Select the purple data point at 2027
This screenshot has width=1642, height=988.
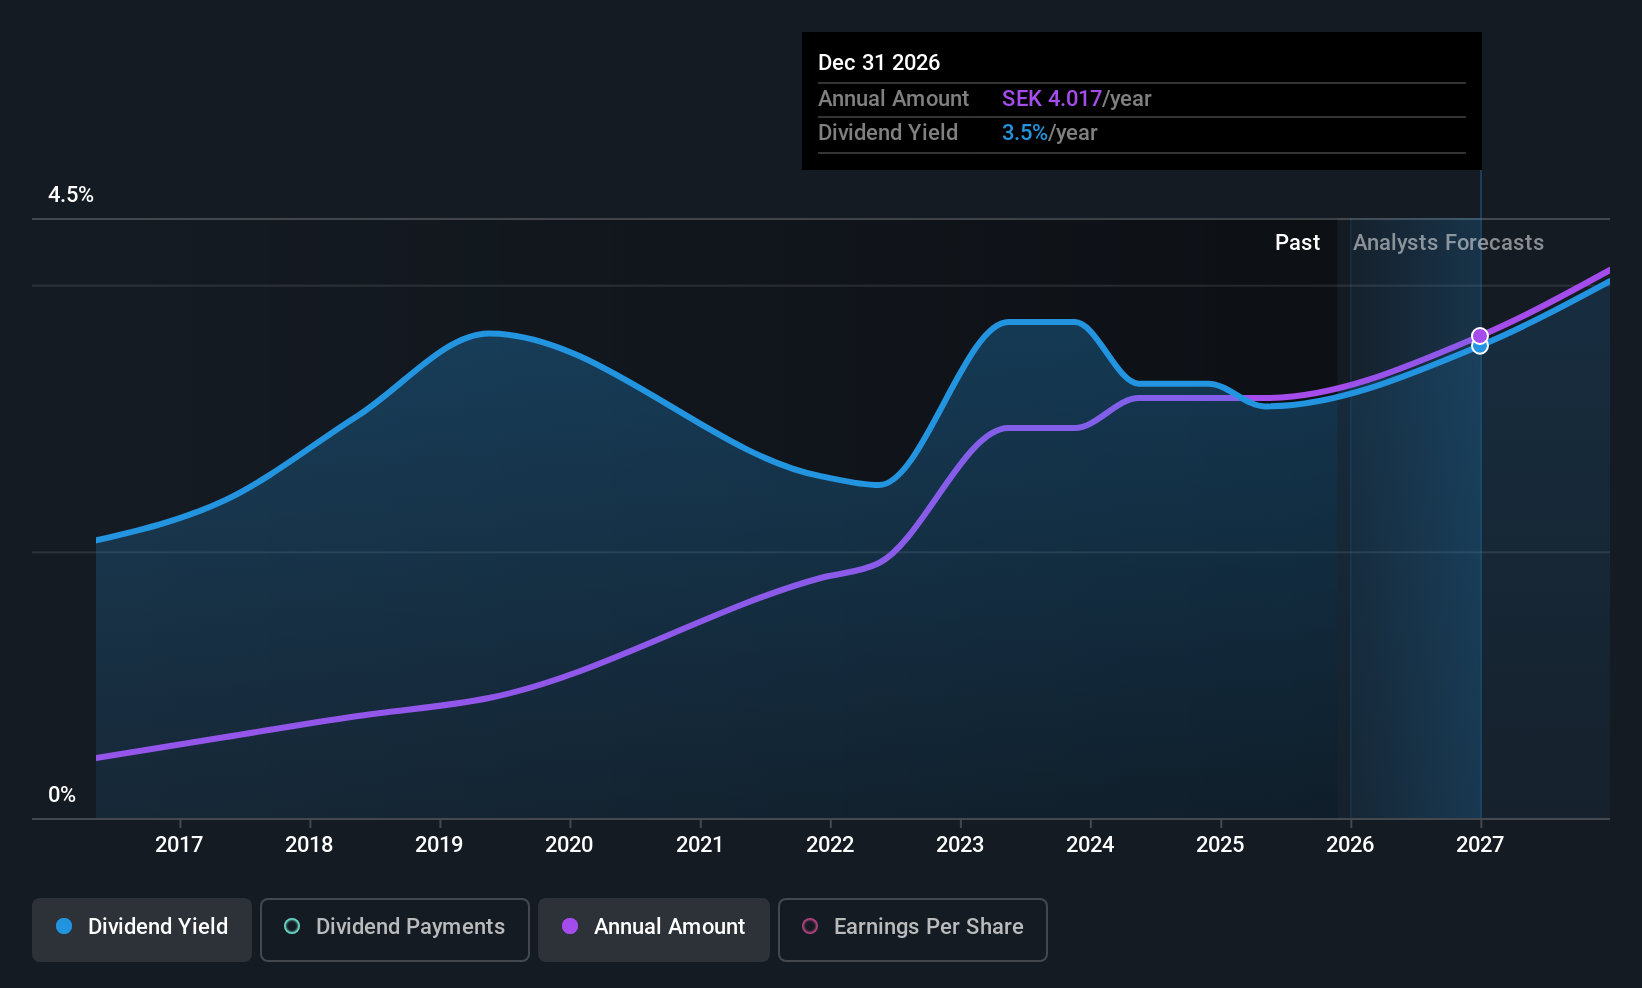1480,335
